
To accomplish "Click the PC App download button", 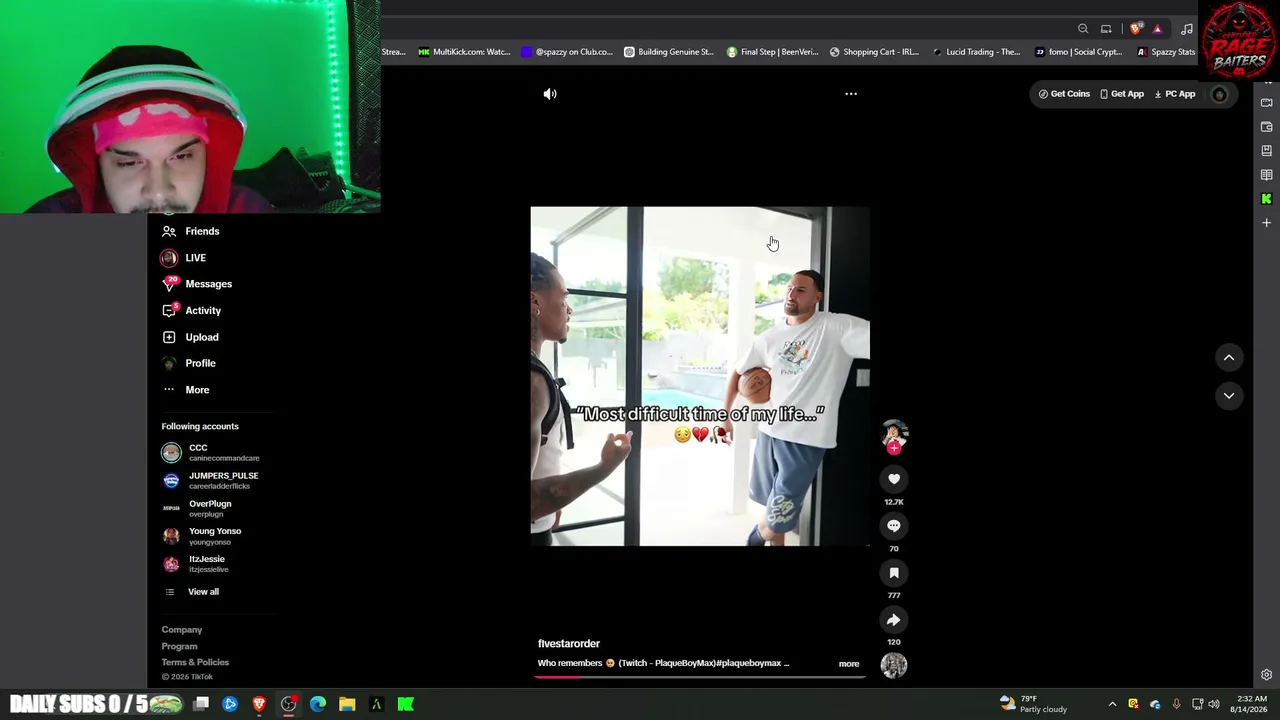I will click(1175, 94).
